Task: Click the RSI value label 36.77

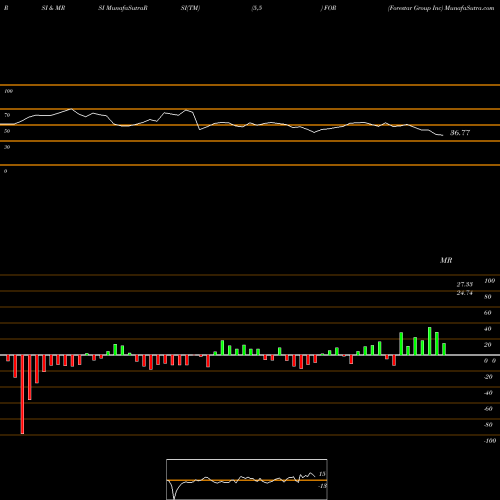Action: point(460,133)
